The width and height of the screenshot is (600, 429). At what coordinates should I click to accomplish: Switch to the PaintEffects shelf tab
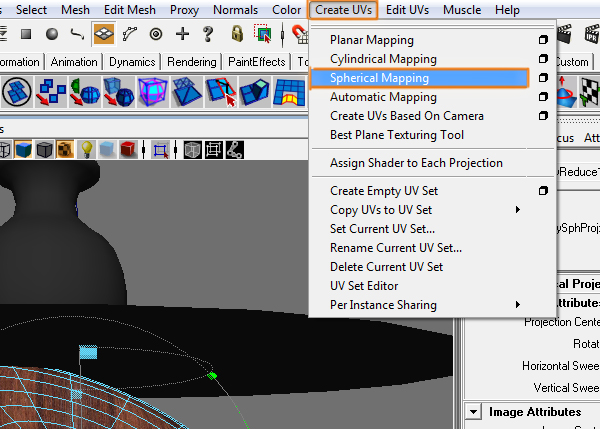[x=256, y=62]
